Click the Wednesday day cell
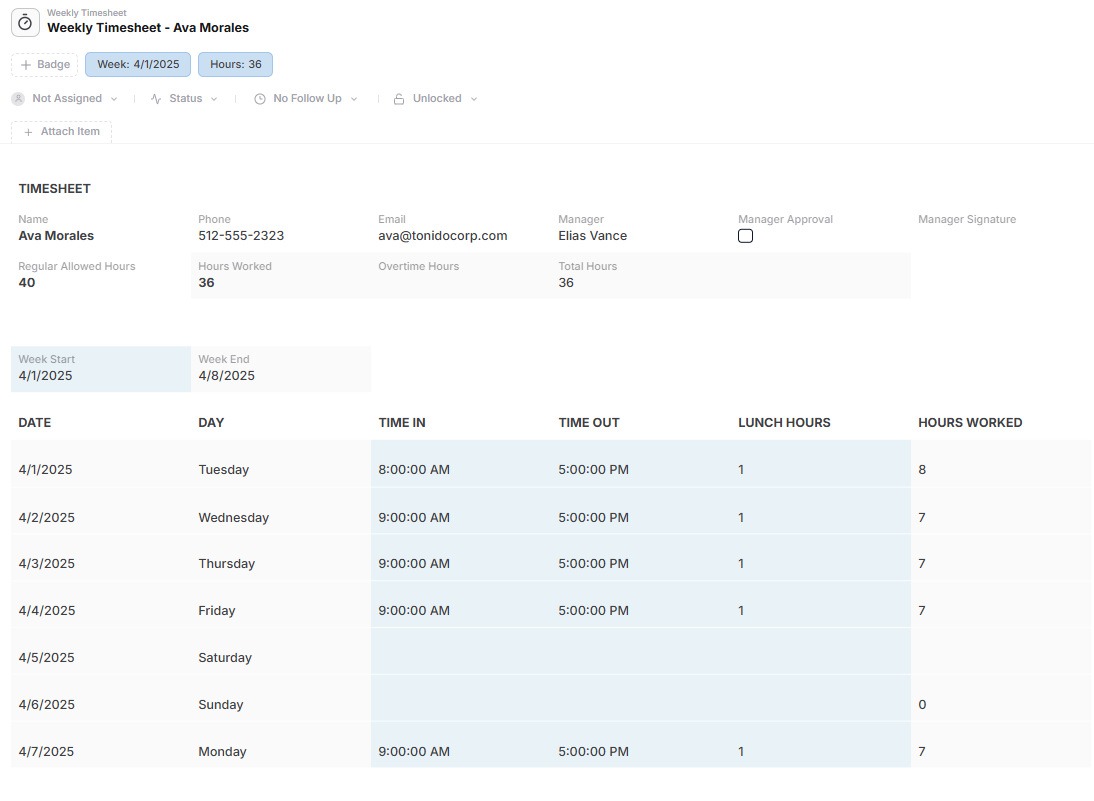This screenshot has width=1094, height=801. (281, 511)
